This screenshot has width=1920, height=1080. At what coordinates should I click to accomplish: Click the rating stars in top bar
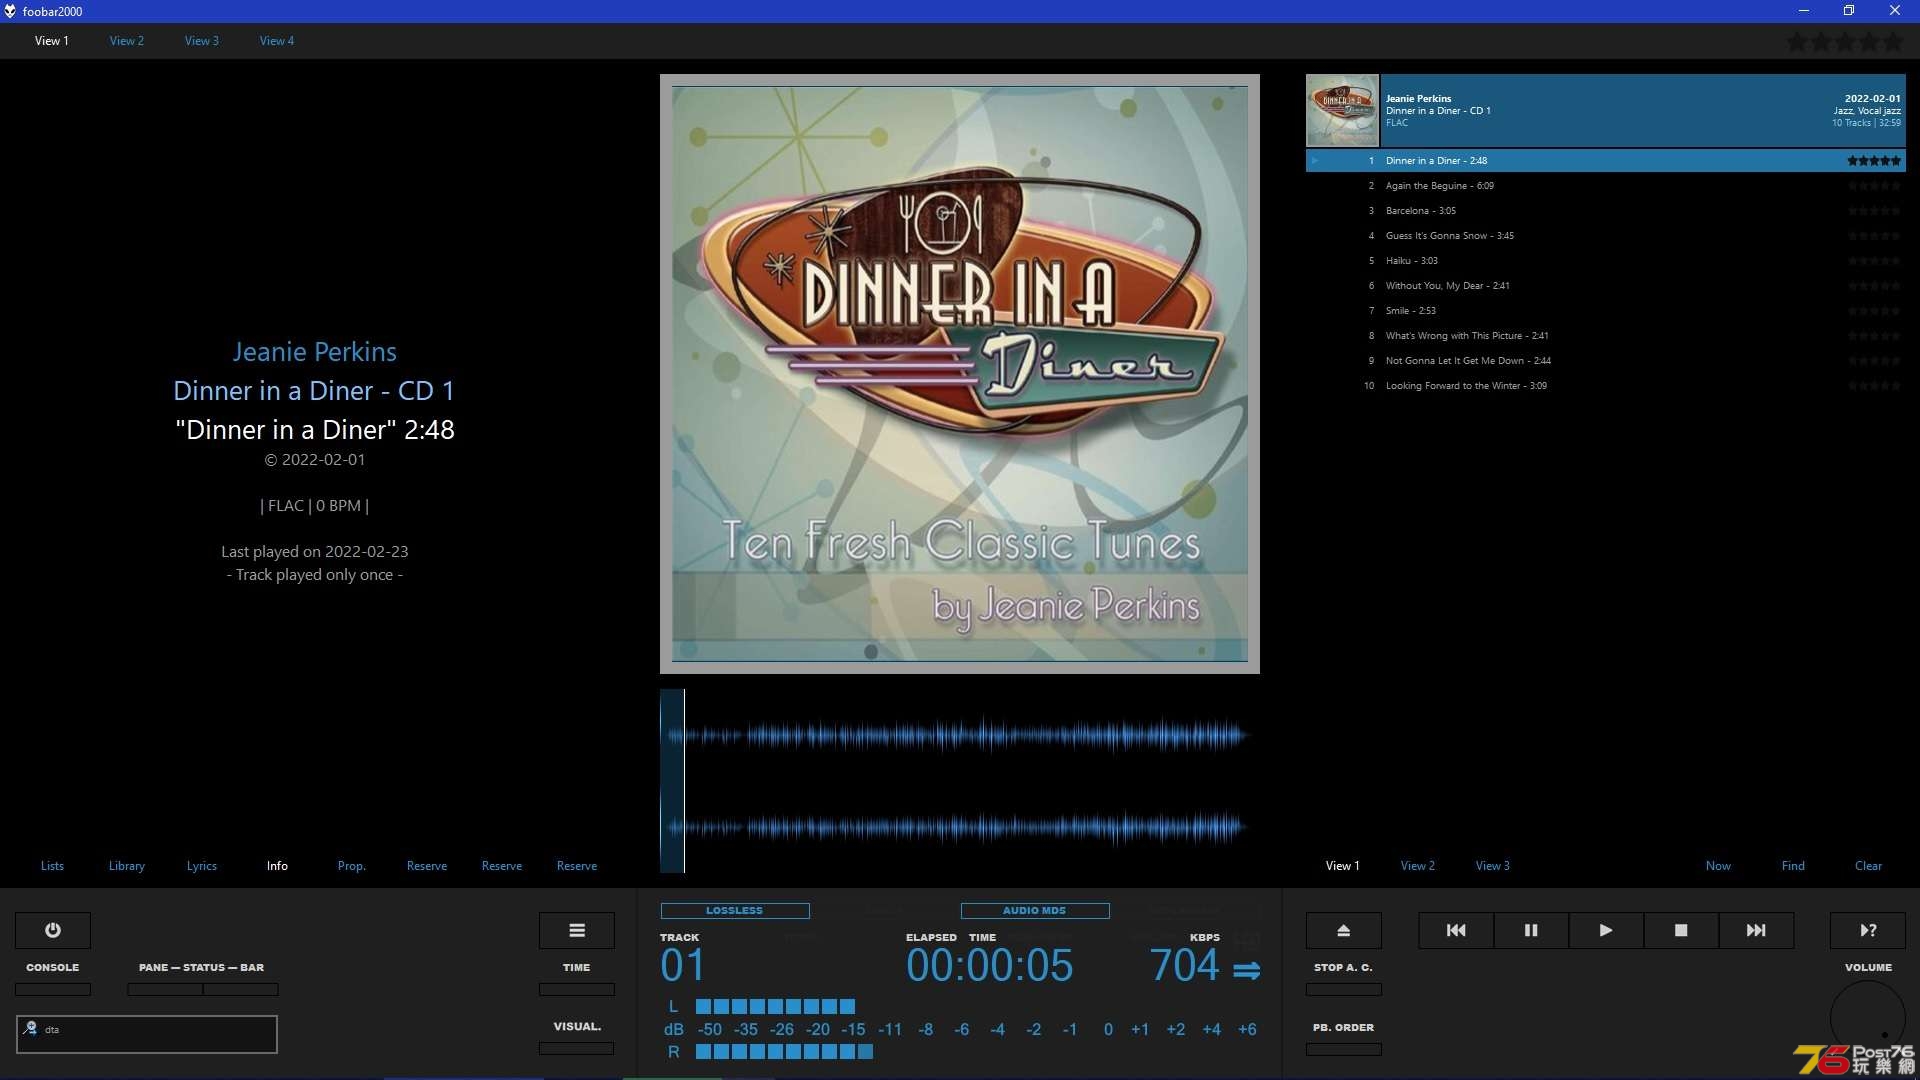coord(1844,42)
